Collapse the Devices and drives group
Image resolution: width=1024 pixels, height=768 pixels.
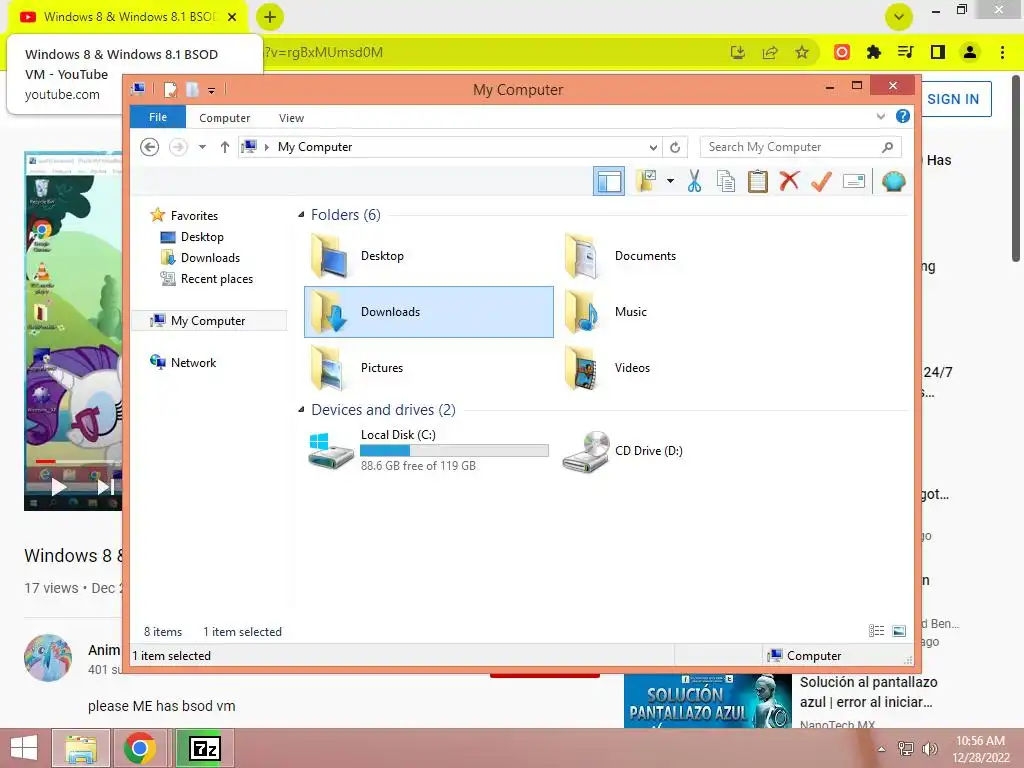coord(301,409)
